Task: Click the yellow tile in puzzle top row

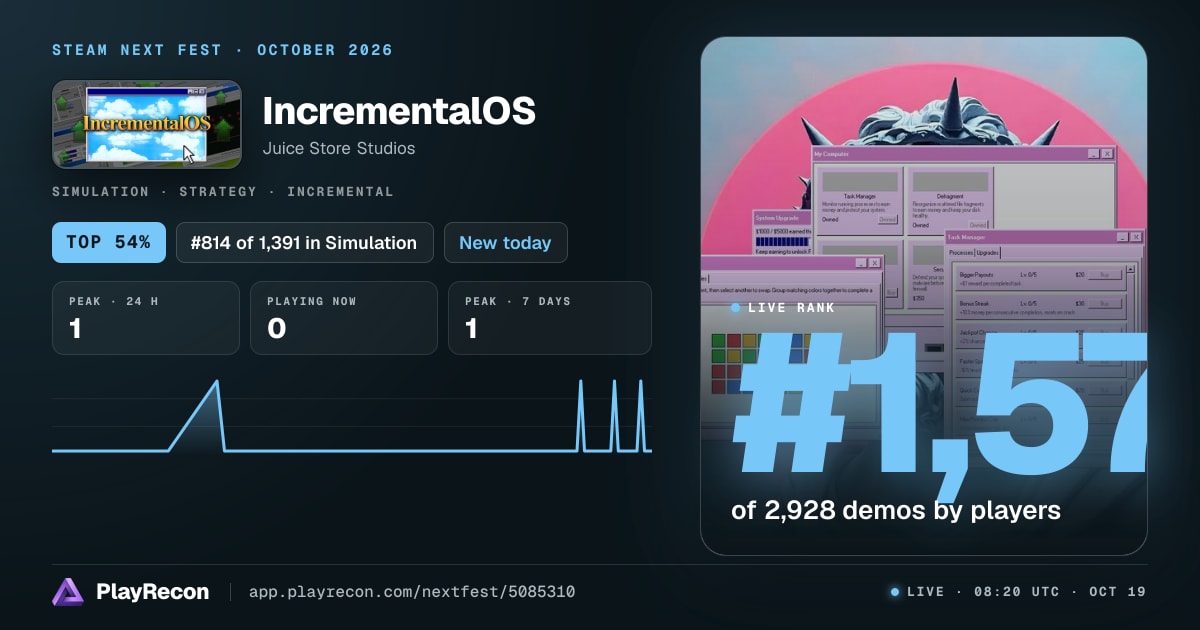Action: point(749,341)
